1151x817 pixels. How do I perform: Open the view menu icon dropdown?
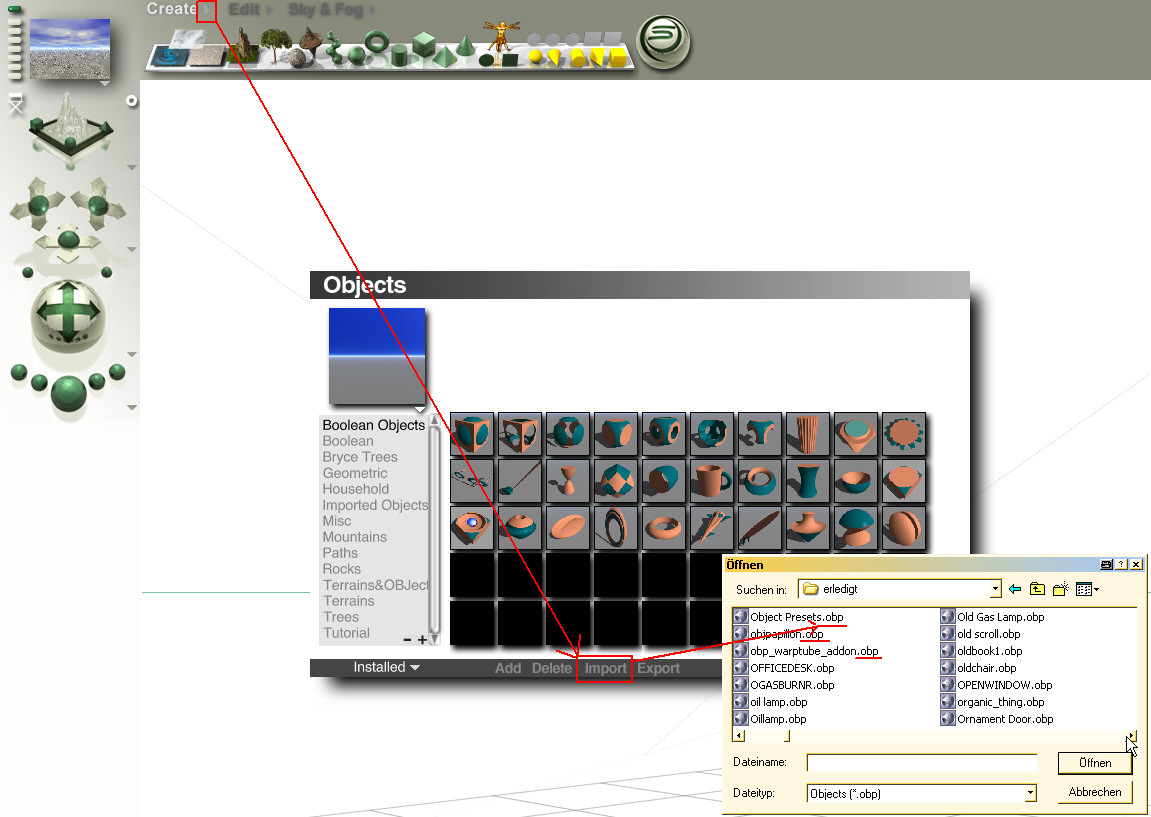tap(1087, 589)
